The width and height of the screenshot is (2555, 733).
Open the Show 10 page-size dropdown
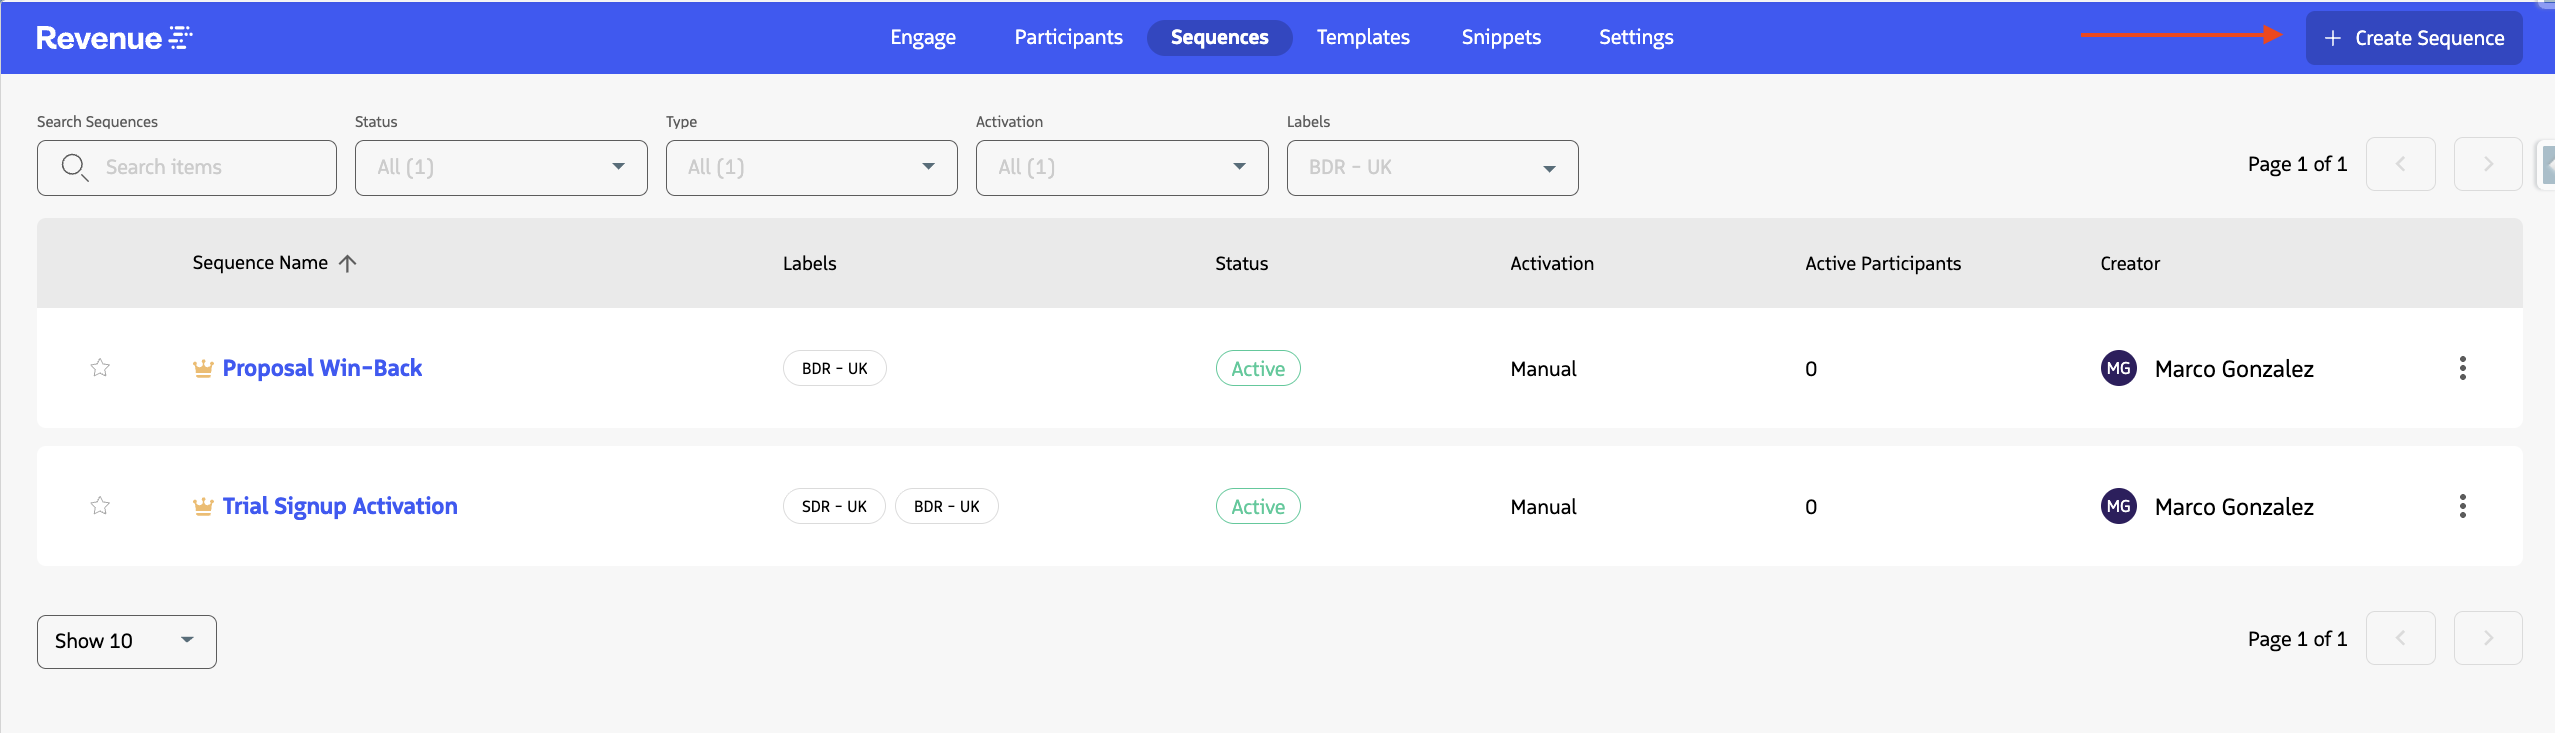(x=127, y=641)
